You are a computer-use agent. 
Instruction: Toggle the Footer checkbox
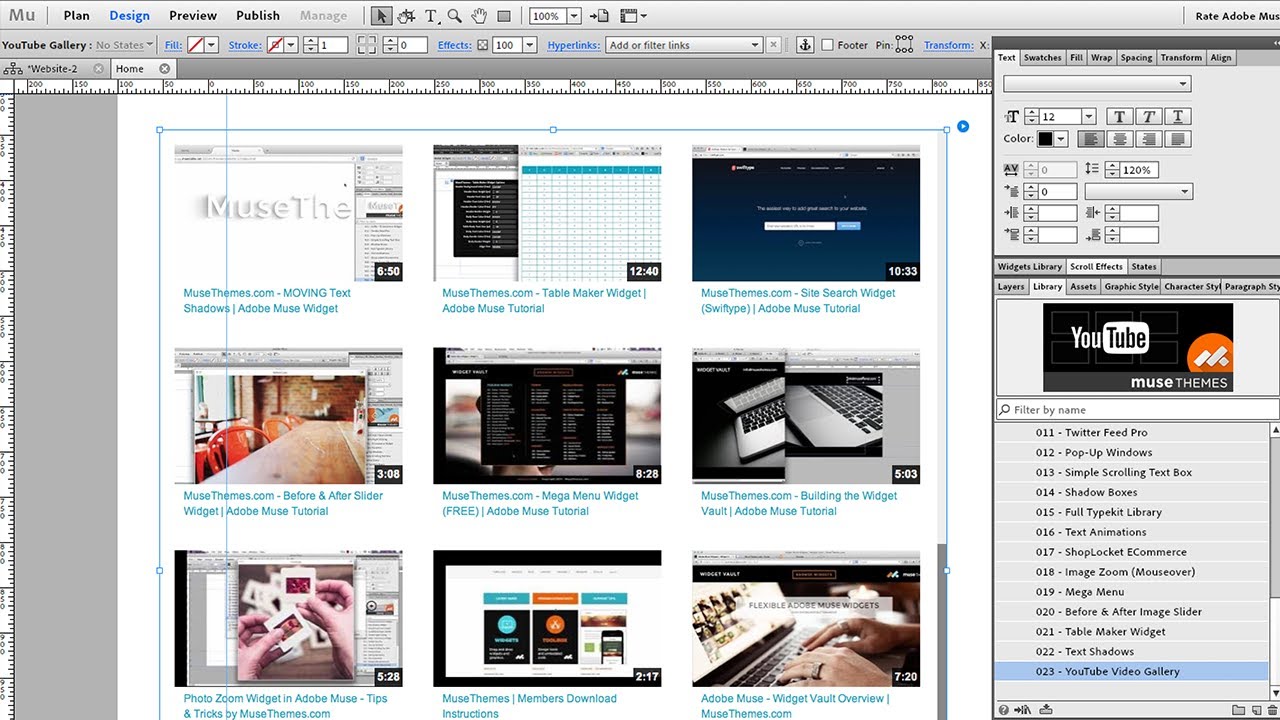pyautogui.click(x=827, y=45)
